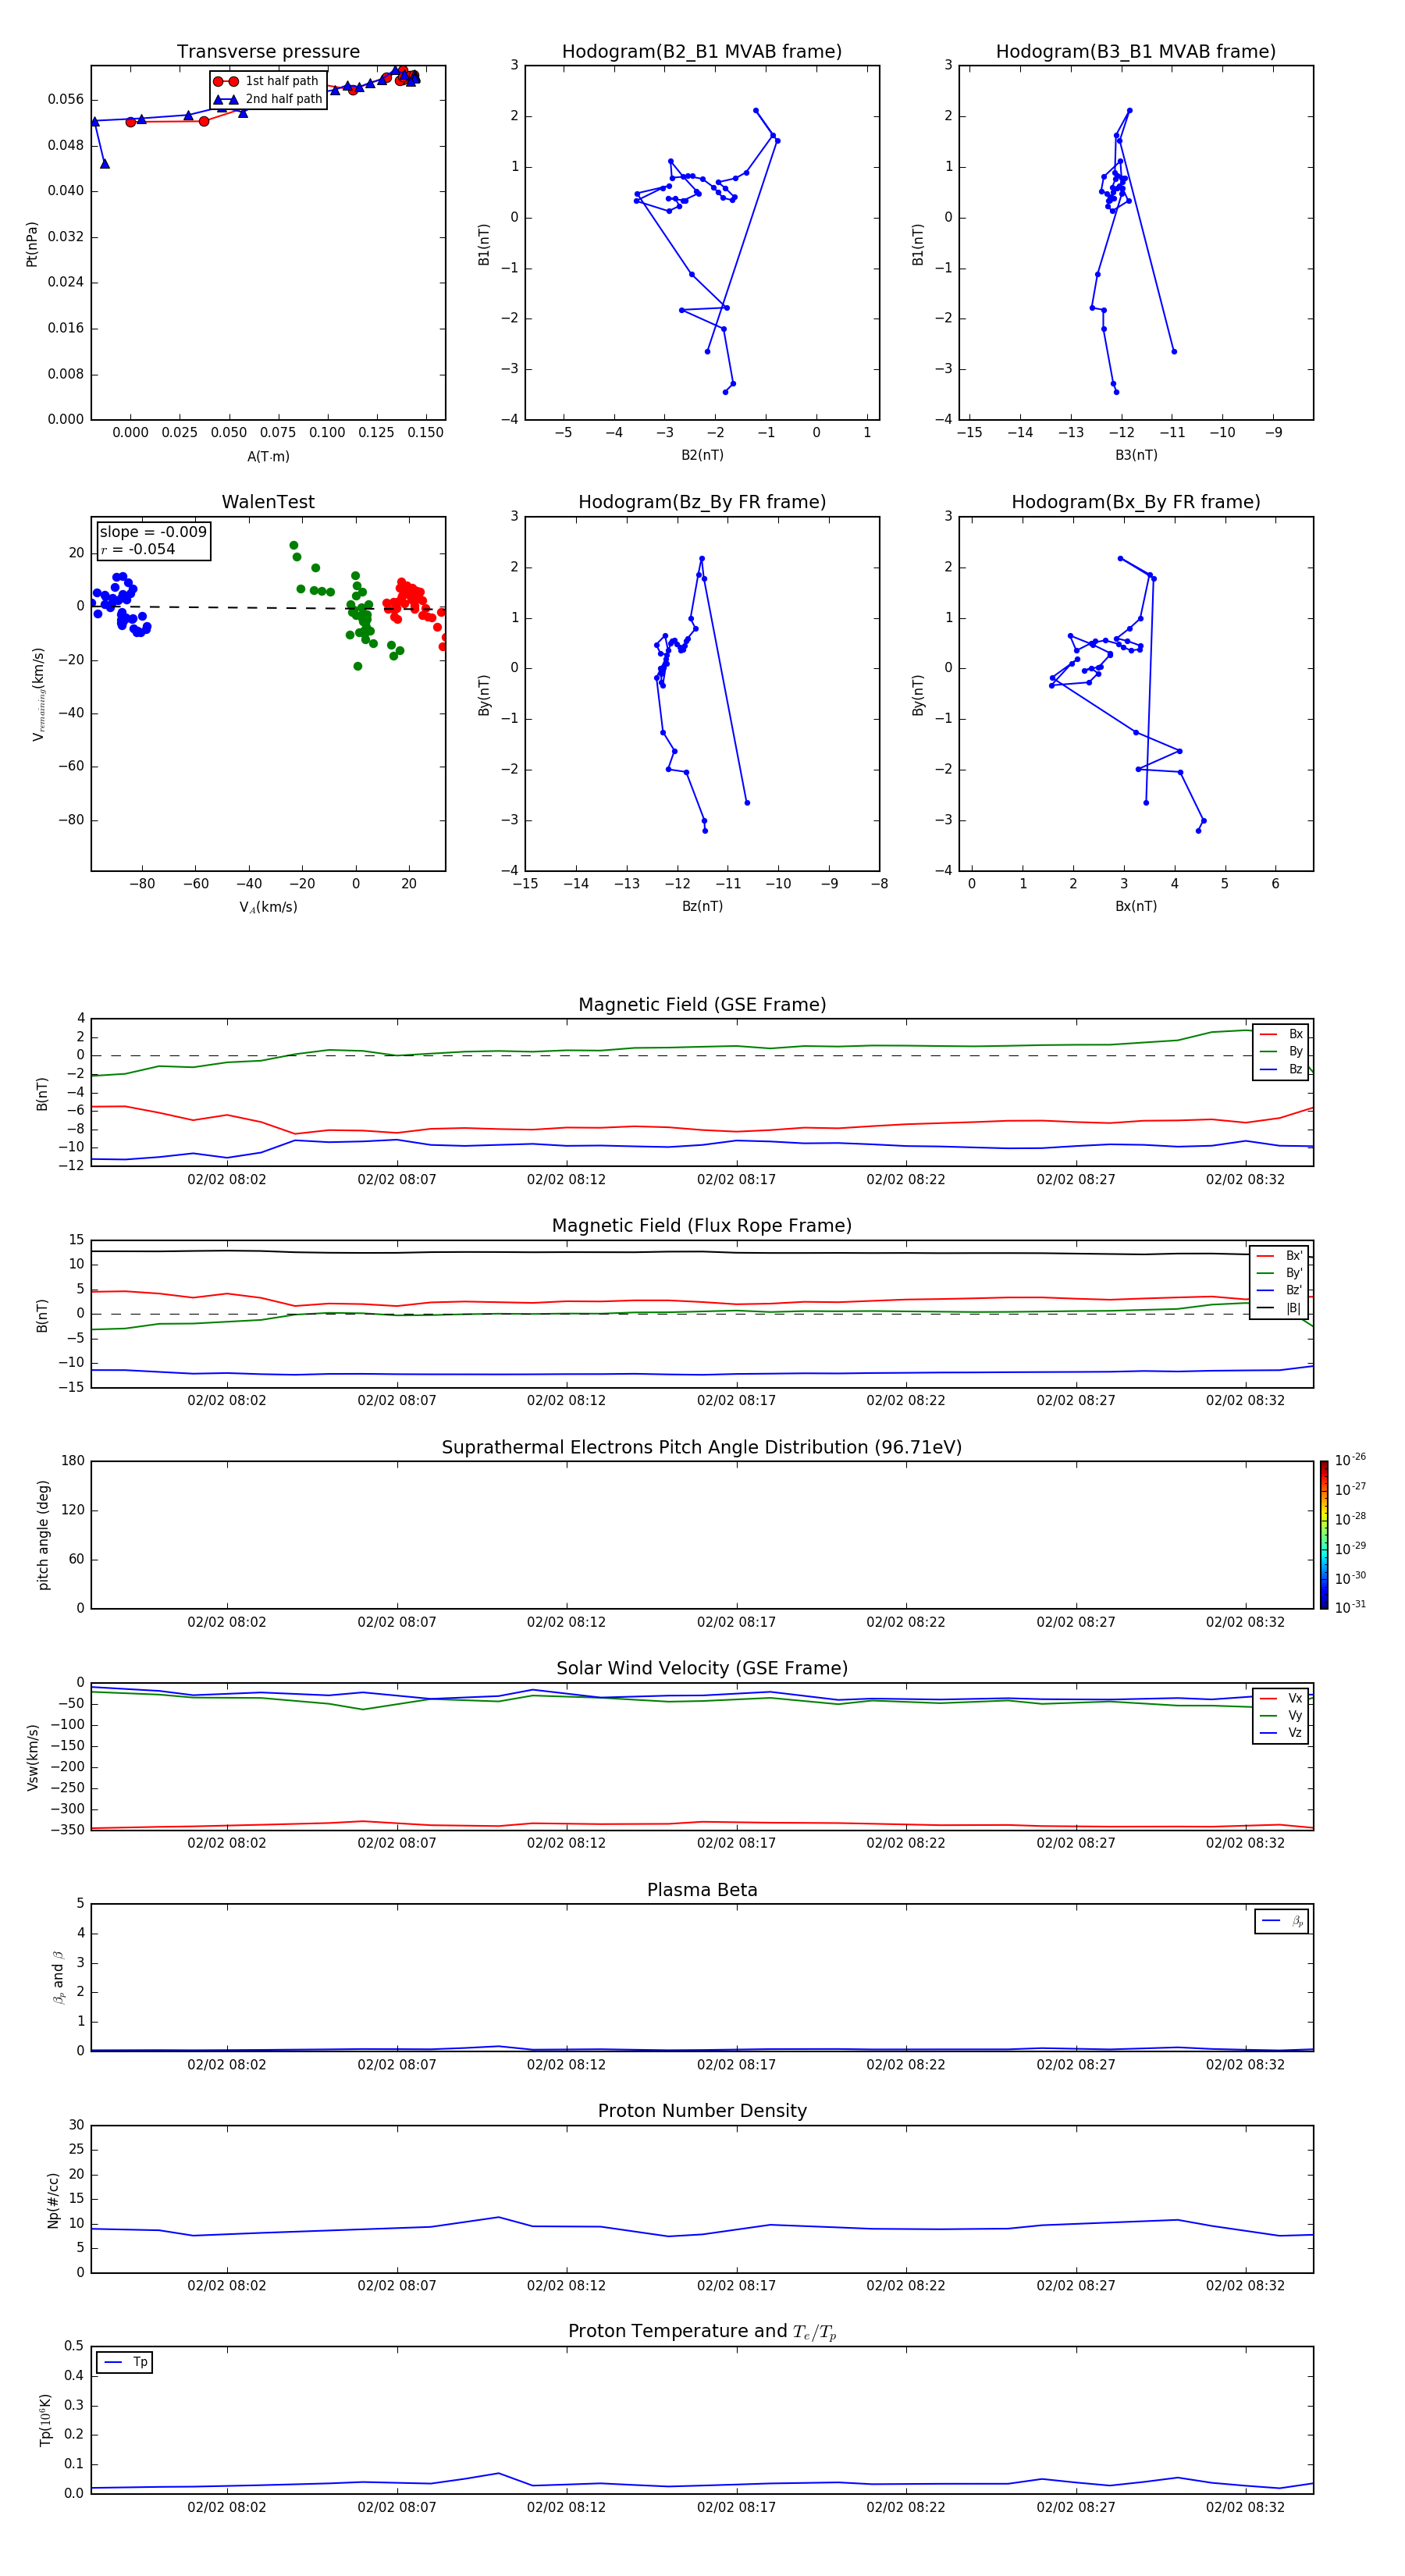Click the "V_remaining(km/s)" y-axis label
Image resolution: width=1405 pixels, height=2576 pixels.
pos(39,694)
